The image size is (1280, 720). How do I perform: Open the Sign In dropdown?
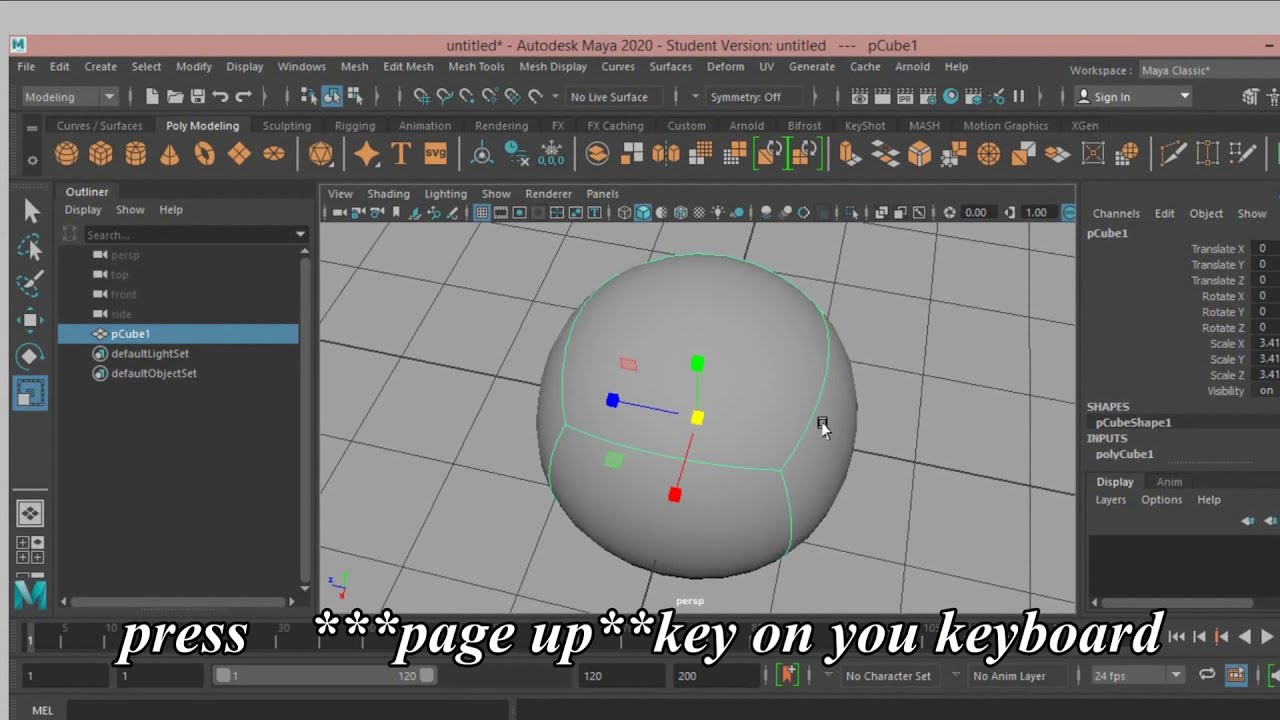tap(1133, 97)
